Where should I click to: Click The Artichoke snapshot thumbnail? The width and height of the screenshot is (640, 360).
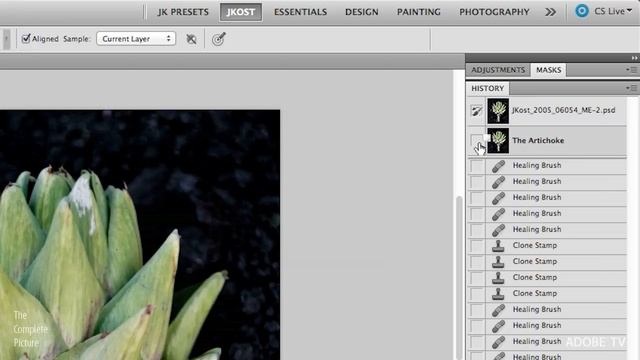click(498, 140)
